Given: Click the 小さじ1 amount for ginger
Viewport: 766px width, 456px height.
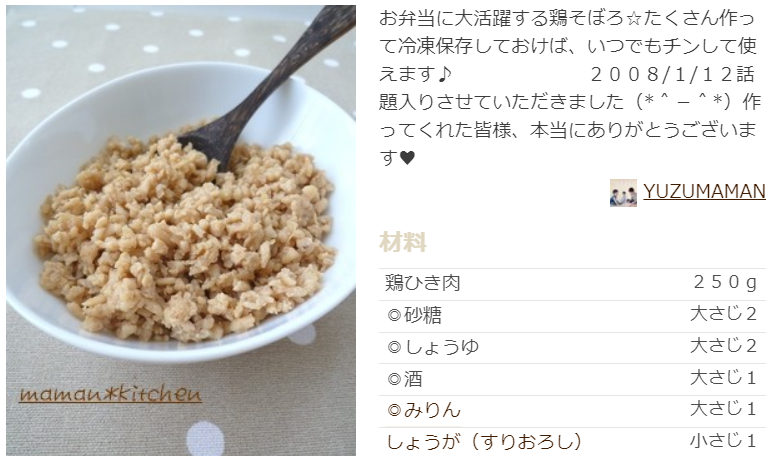Looking at the screenshot, I should tap(723, 441).
